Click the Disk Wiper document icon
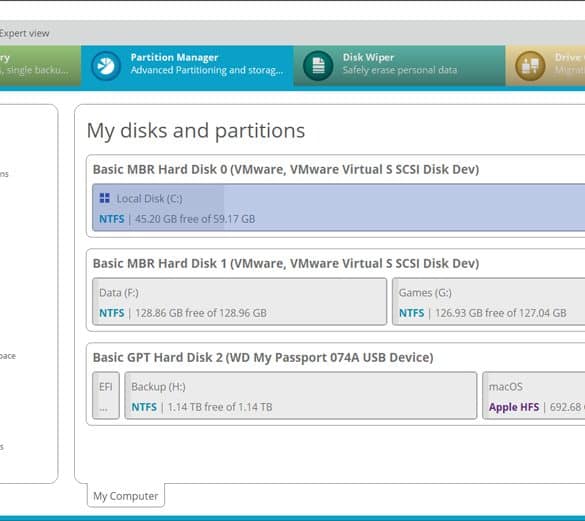The width and height of the screenshot is (585, 521). (x=318, y=66)
